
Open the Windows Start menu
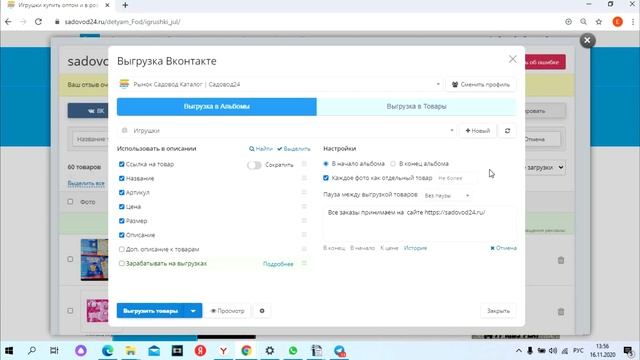[9, 351]
